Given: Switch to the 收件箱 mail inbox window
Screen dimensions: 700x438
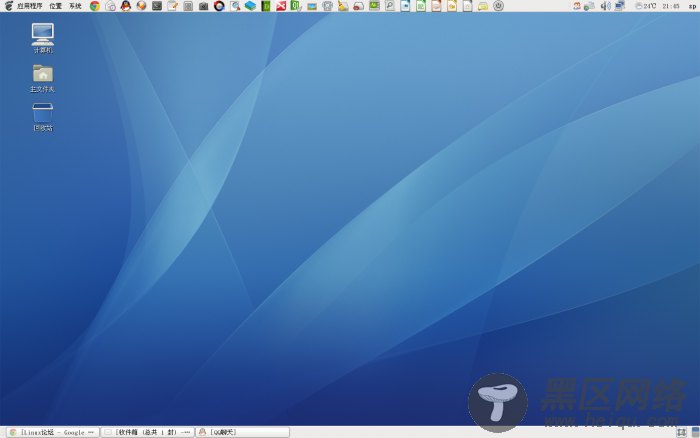Looking at the screenshot, I should pyautogui.click(x=147, y=432).
